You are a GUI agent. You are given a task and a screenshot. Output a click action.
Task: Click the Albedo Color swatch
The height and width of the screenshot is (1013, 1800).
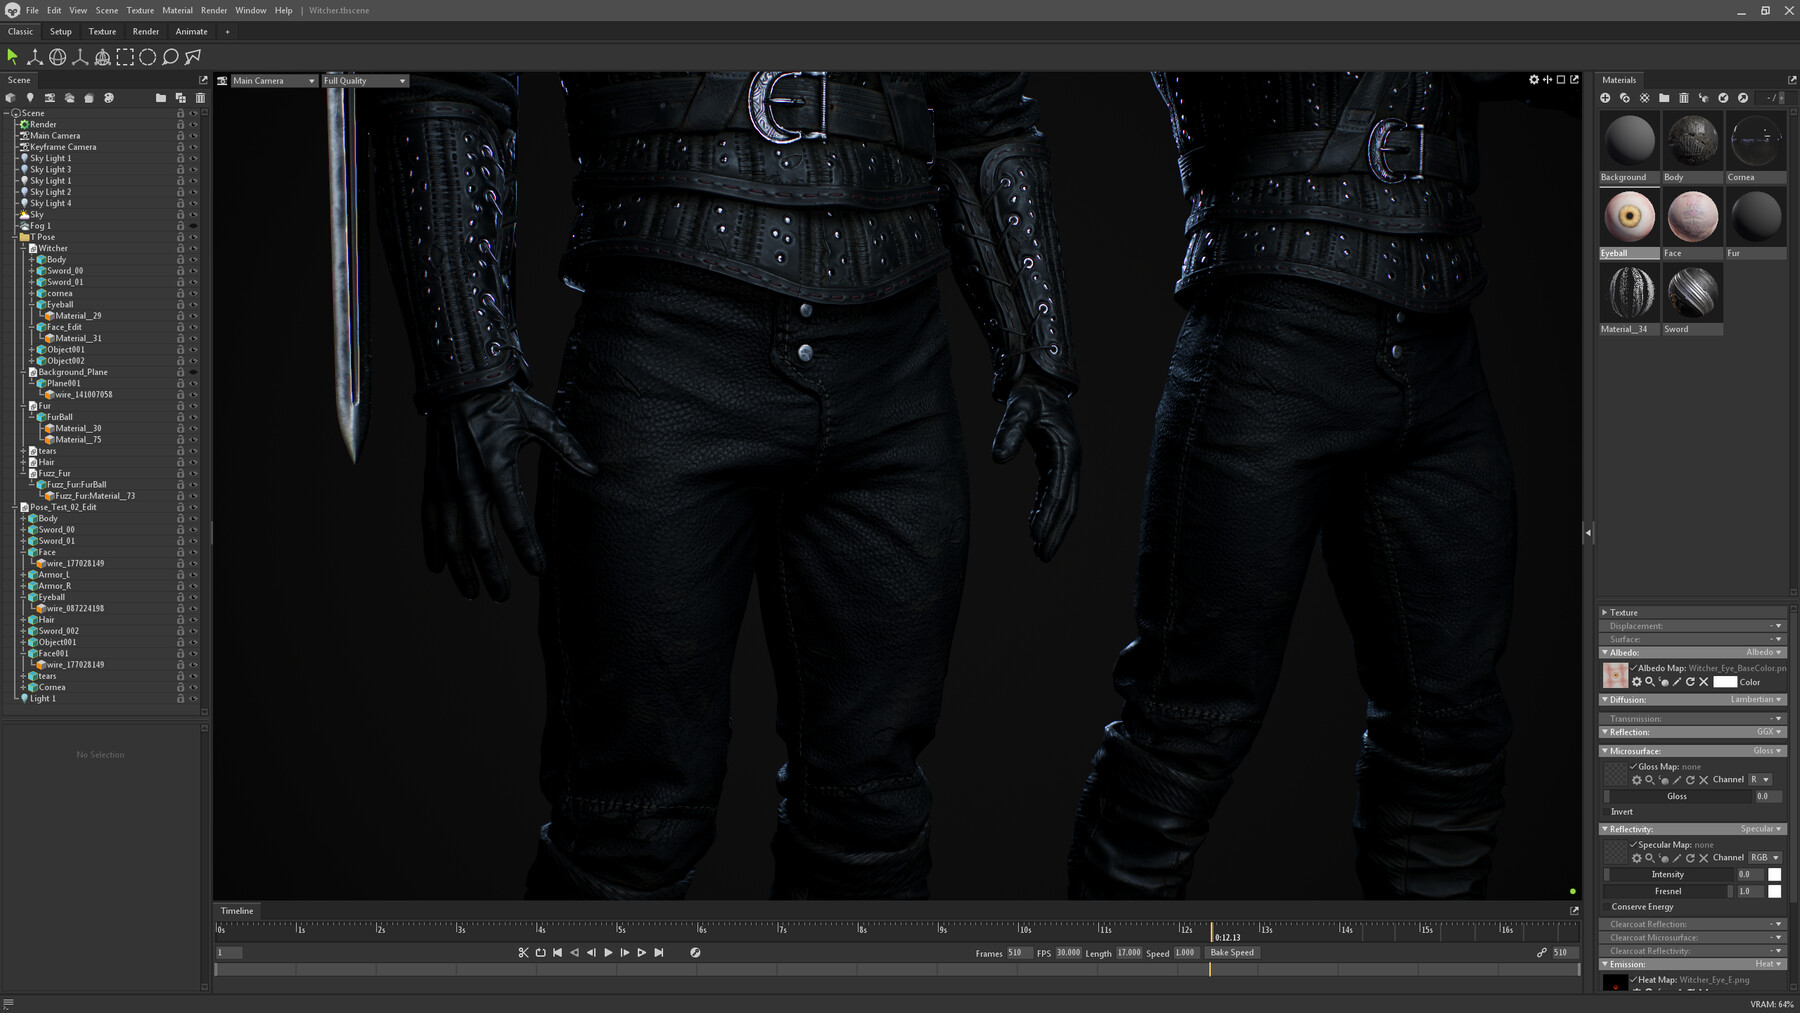point(1725,681)
